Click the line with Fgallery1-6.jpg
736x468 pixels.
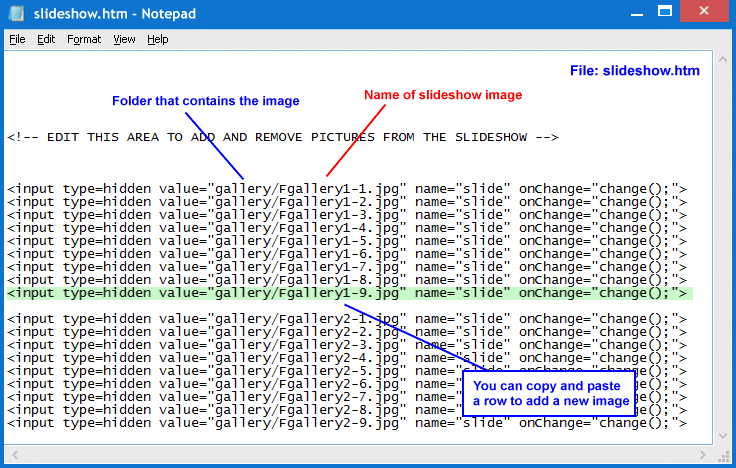click(347, 254)
